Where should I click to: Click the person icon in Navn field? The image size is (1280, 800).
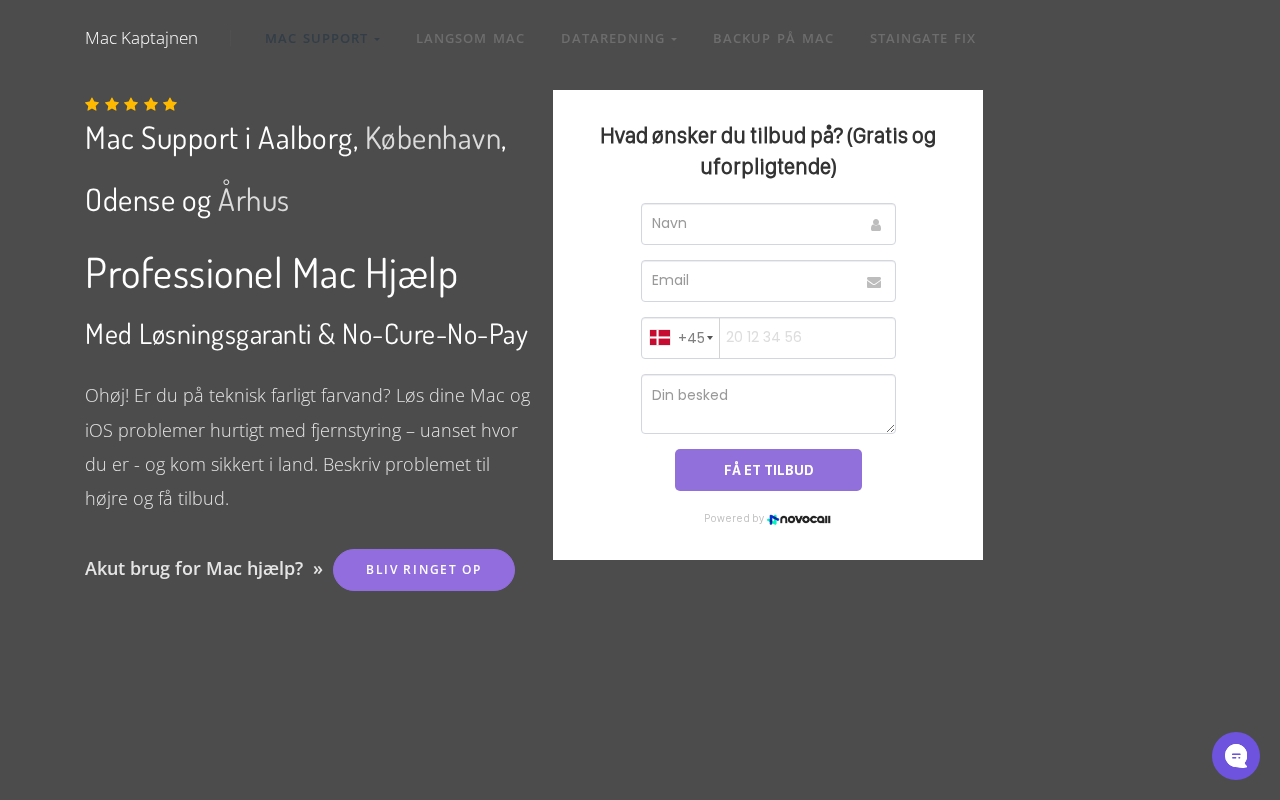(875, 225)
